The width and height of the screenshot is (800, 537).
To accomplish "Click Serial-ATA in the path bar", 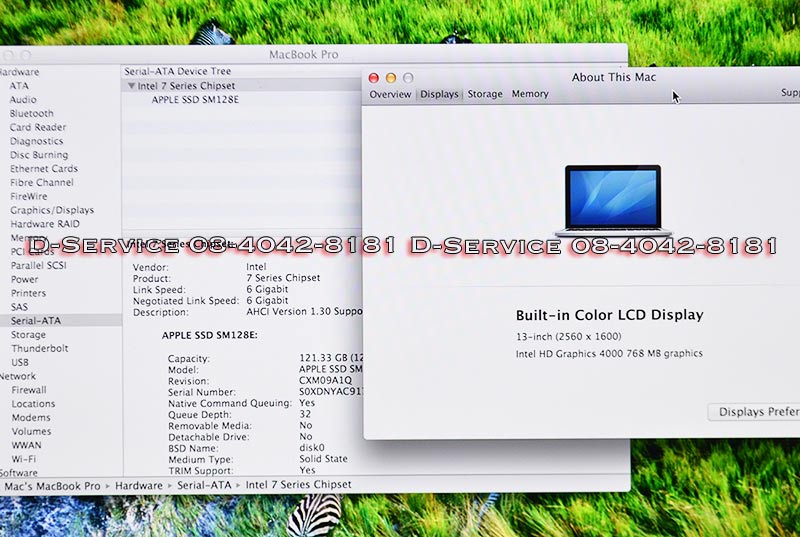I will point(204,485).
